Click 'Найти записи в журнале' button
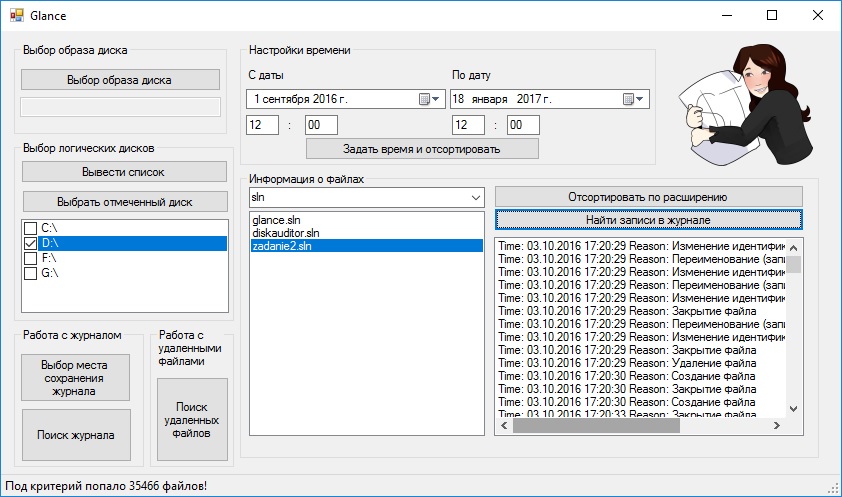 648,219
